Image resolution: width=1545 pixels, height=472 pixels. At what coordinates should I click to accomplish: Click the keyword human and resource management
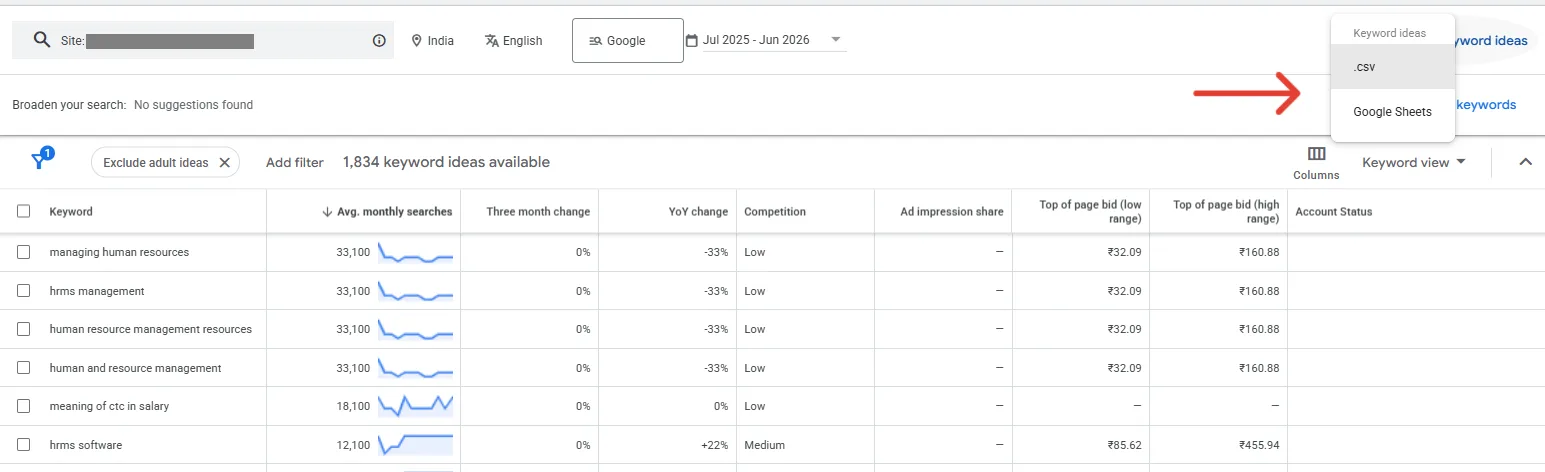pos(135,368)
